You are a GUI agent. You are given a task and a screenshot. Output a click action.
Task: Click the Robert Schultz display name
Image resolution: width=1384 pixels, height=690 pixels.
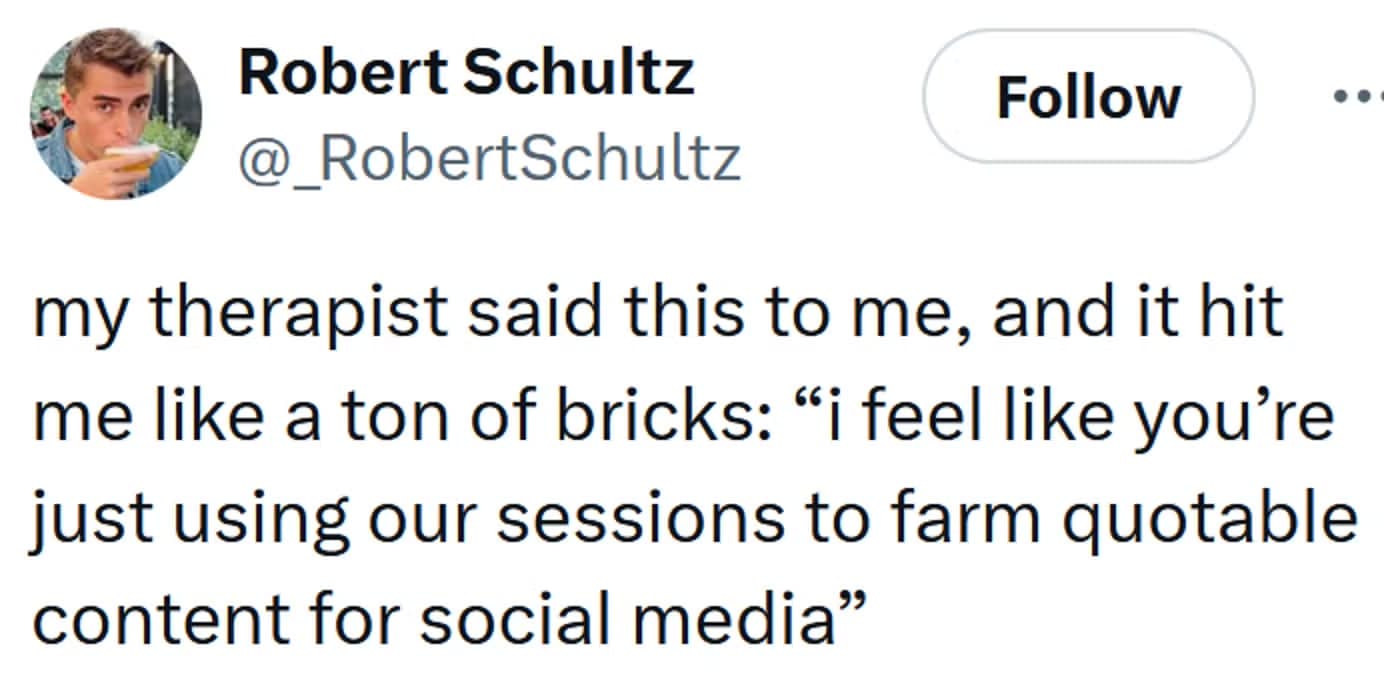click(467, 70)
